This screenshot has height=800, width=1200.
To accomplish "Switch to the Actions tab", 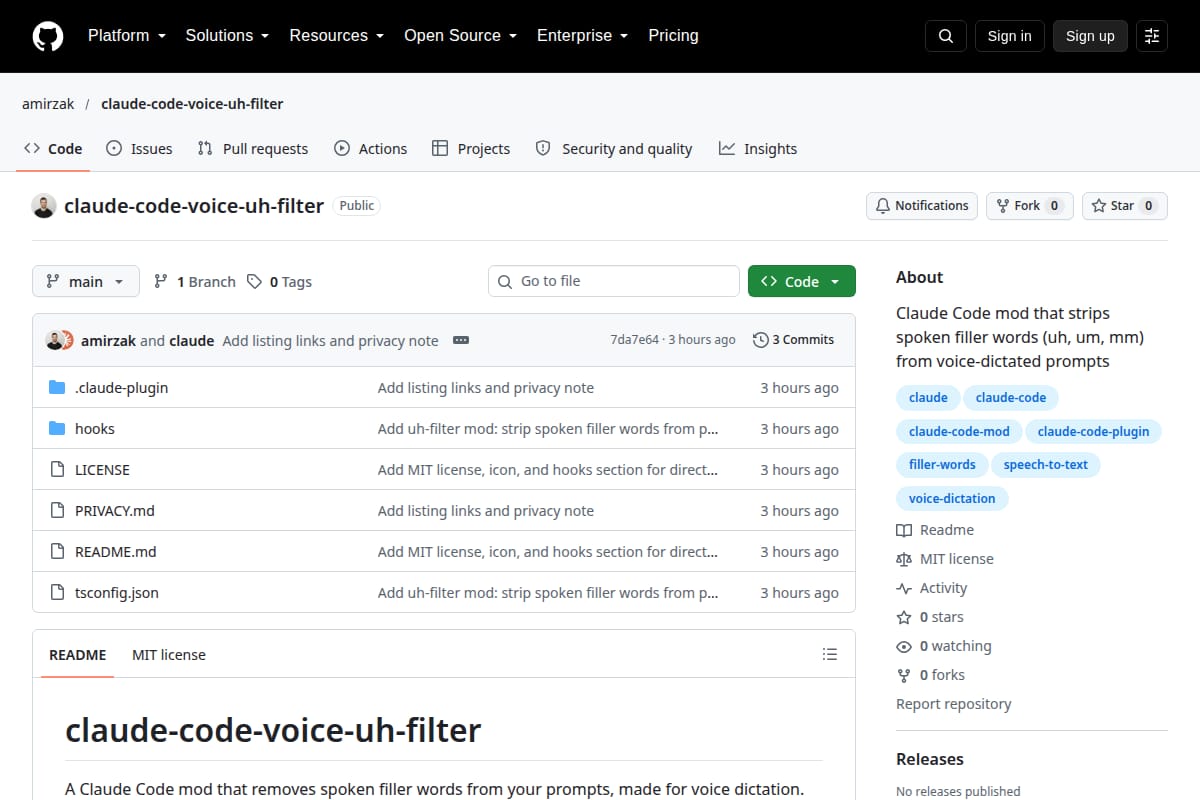I will pos(371,149).
